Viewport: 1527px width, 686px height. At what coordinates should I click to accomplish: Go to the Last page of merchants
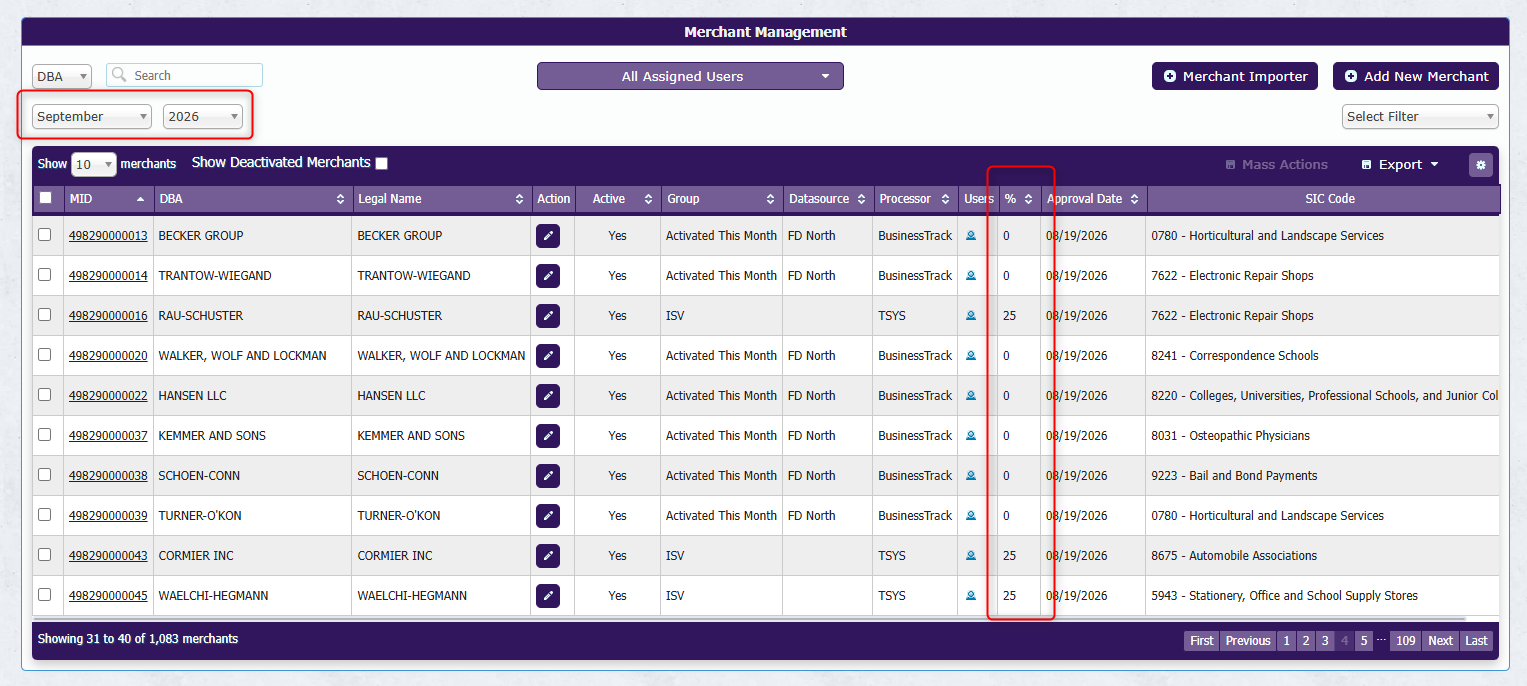1476,641
